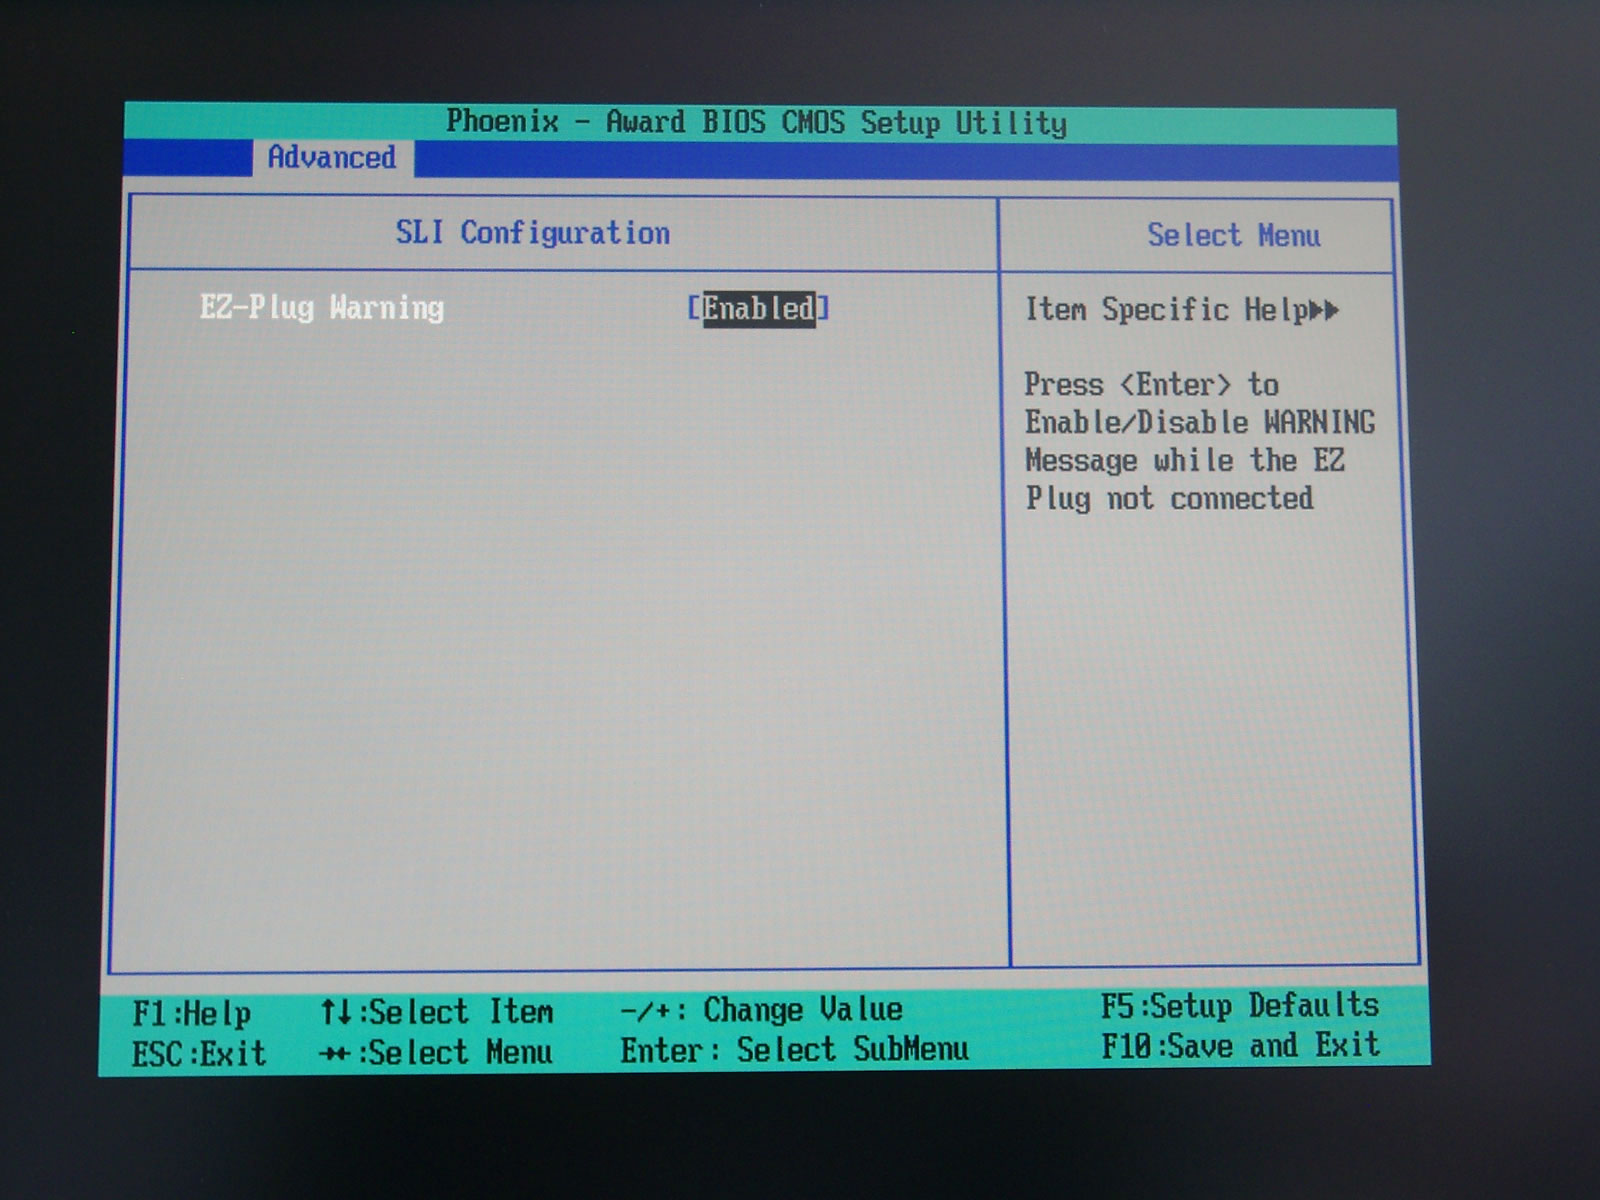
Task: Click the Item Specific Help text
Action: (x=1166, y=310)
